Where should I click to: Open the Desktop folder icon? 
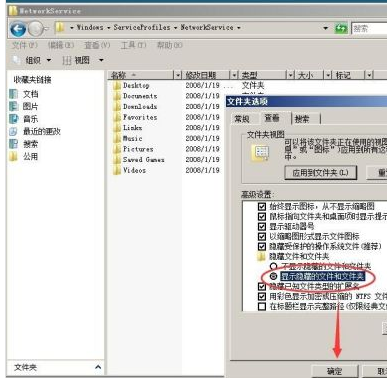pos(117,86)
